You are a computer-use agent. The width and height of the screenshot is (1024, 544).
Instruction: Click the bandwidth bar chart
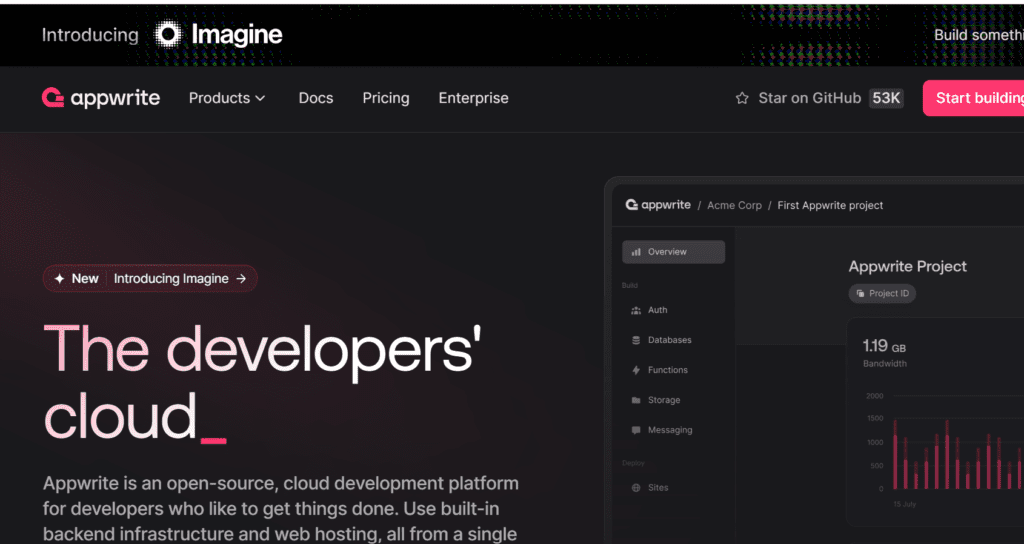(x=957, y=454)
